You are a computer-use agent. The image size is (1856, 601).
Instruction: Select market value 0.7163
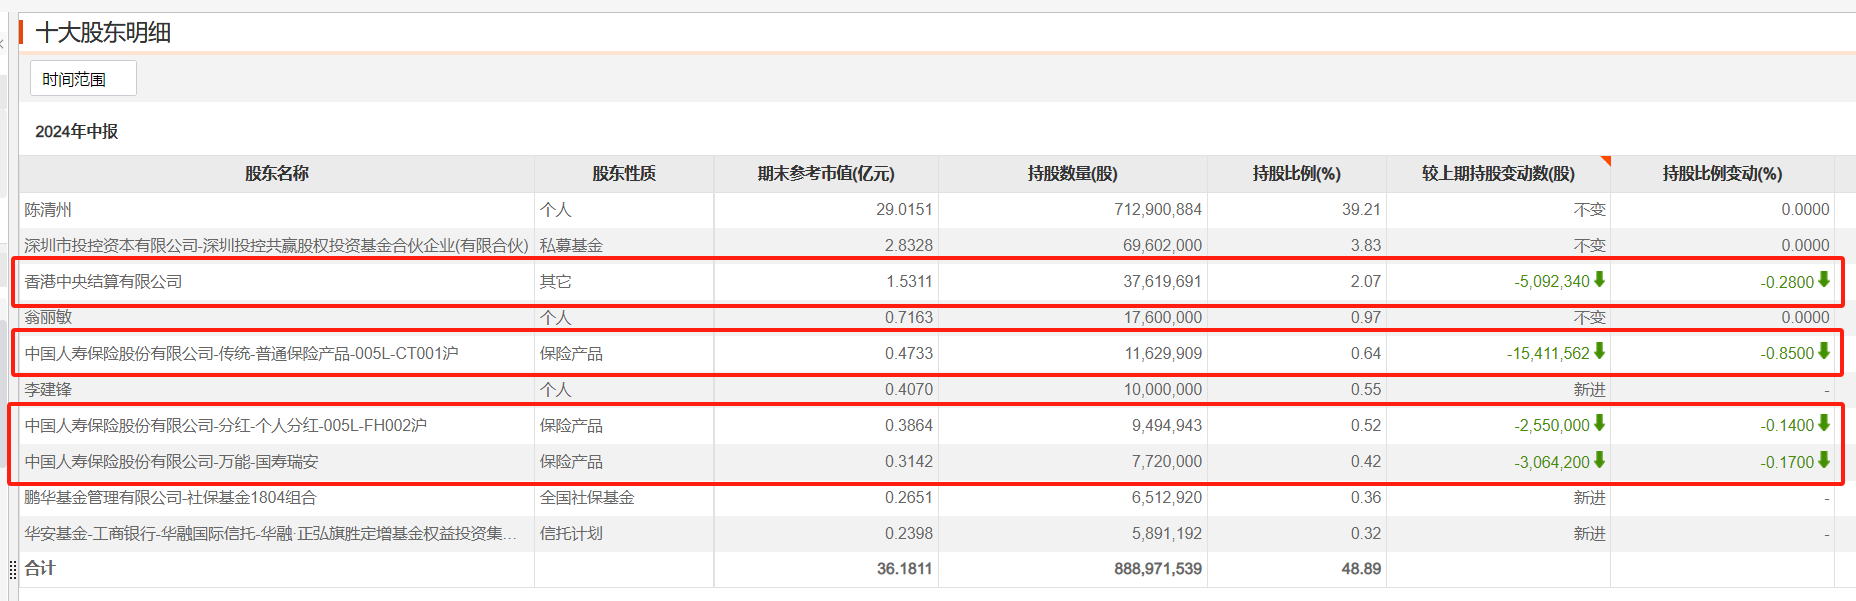[909, 318]
